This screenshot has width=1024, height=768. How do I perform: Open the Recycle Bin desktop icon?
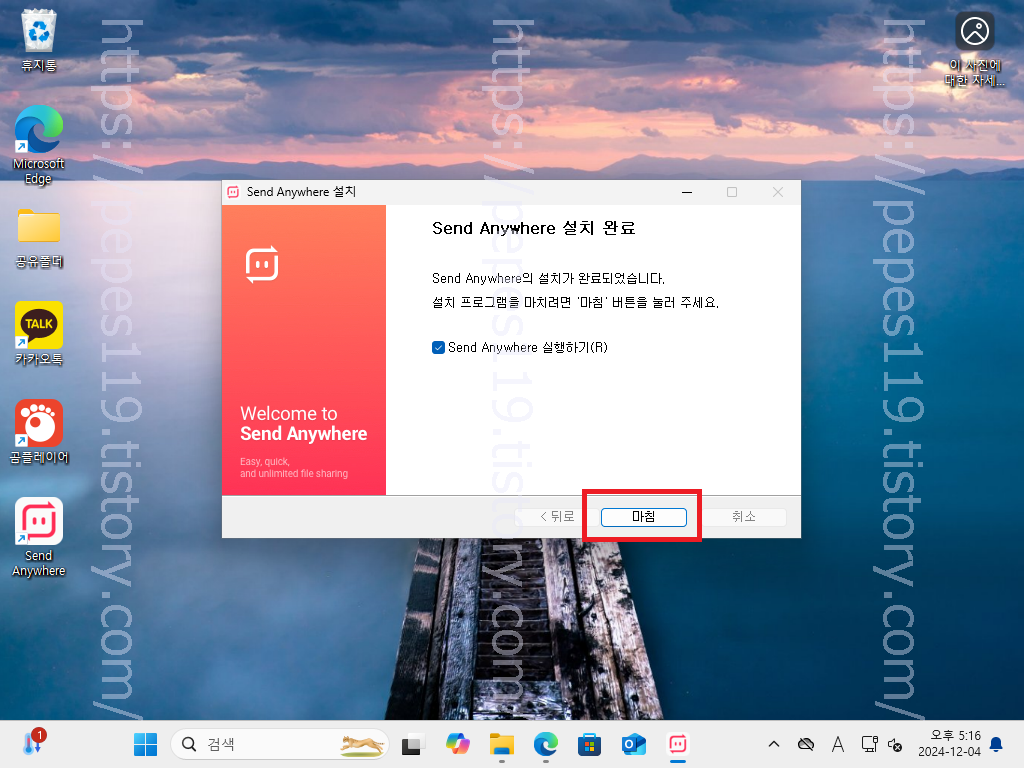tap(39, 41)
